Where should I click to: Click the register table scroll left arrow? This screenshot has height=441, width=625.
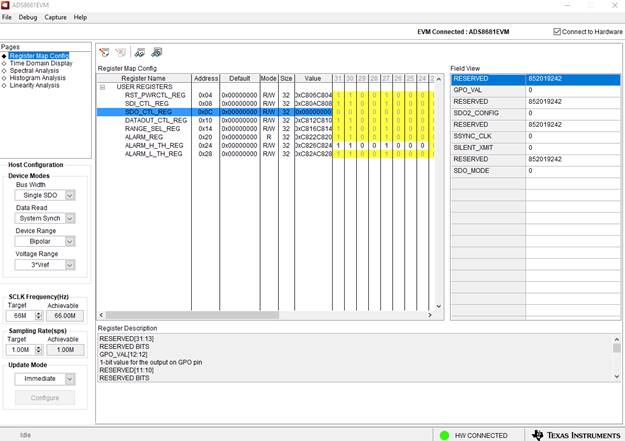point(101,315)
